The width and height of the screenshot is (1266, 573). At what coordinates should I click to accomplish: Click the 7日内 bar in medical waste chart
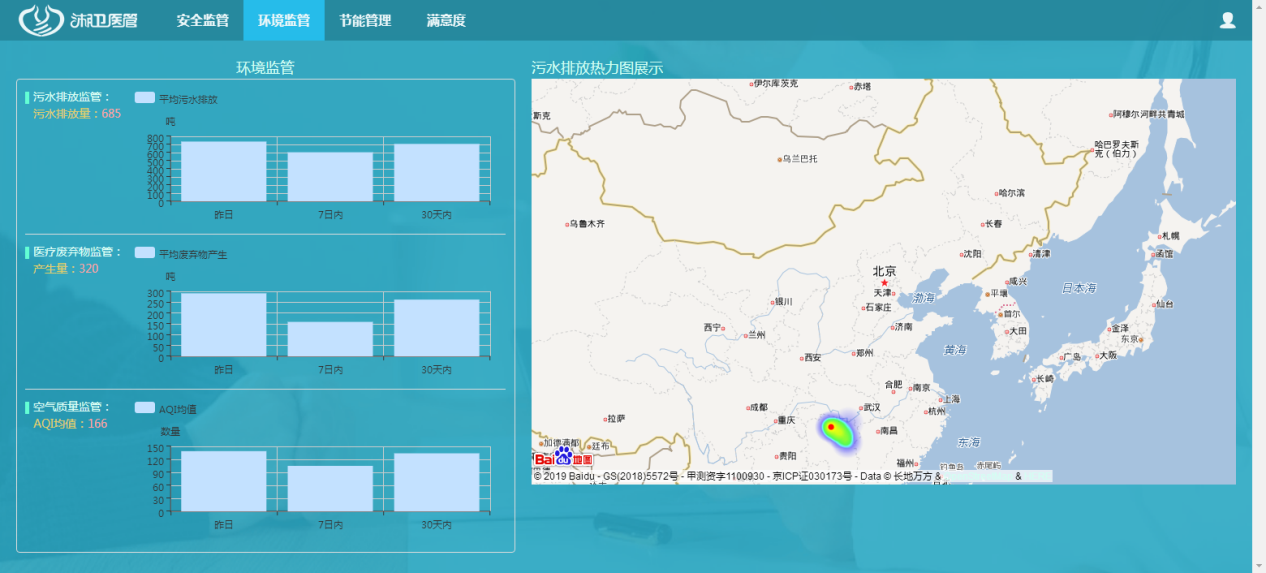point(330,339)
